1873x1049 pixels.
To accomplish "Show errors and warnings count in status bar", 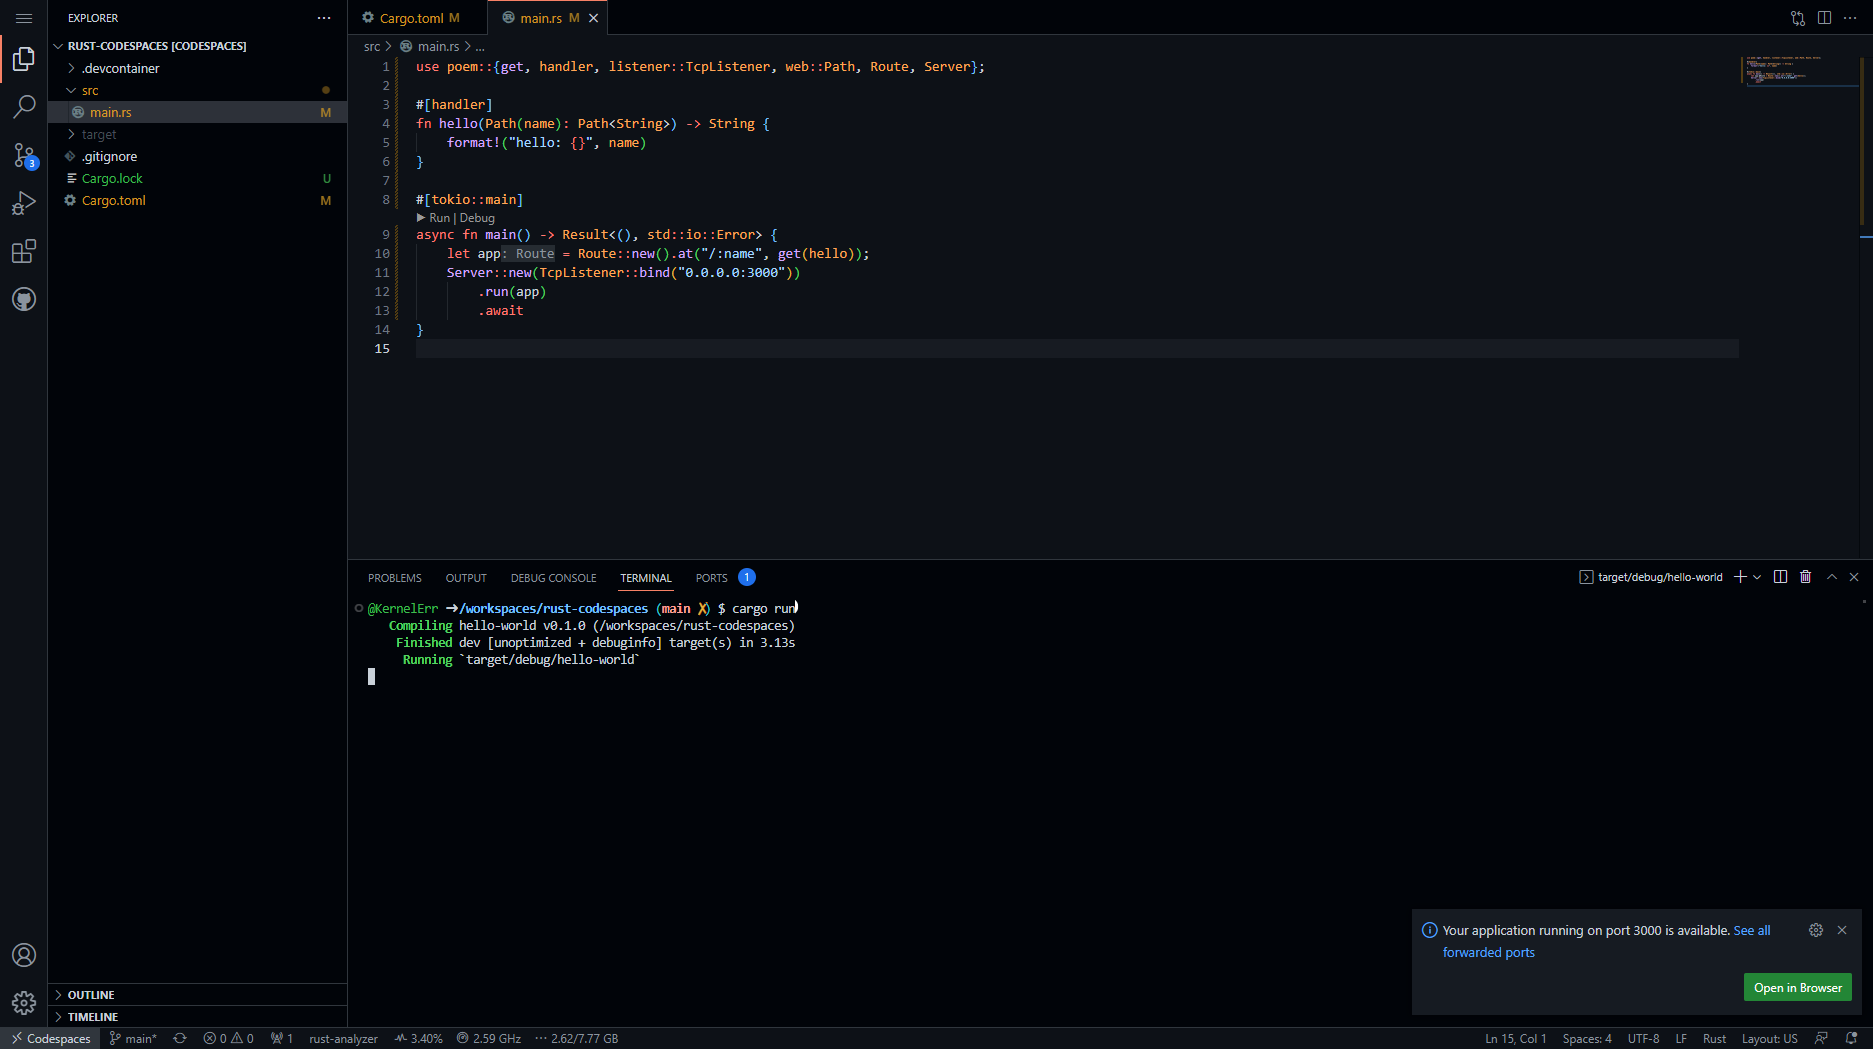I will (228, 1038).
